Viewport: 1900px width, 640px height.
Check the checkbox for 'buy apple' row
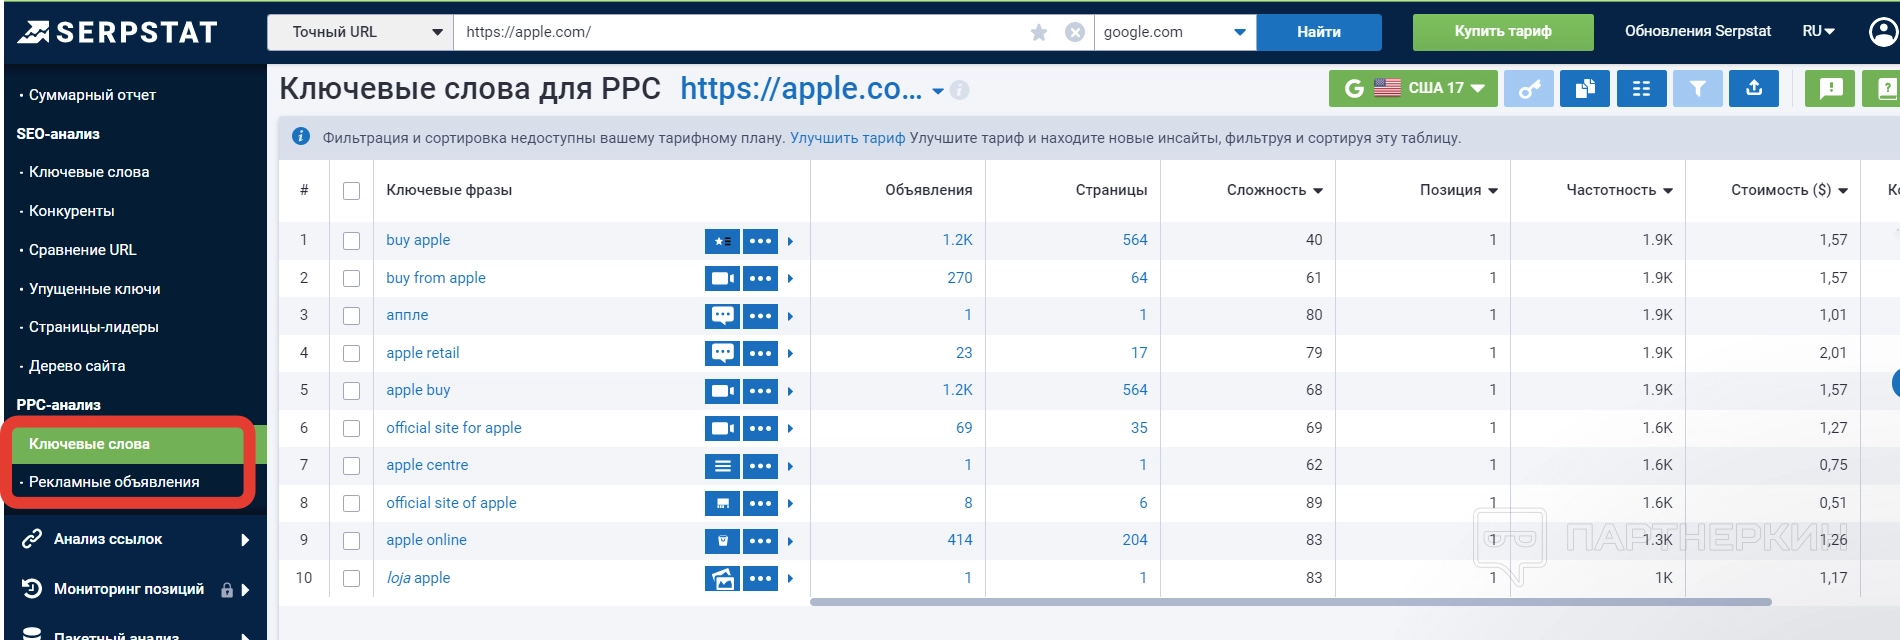click(351, 241)
